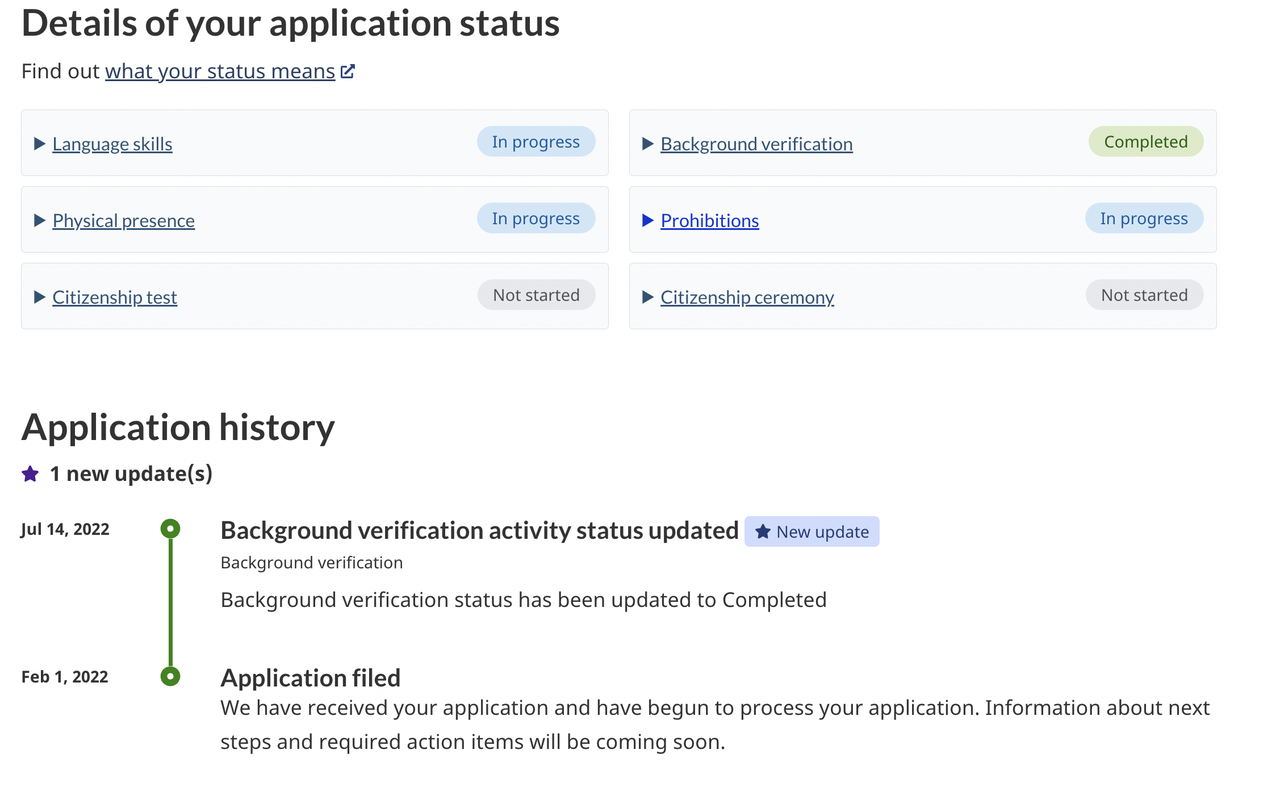Expand the Physical presence disclosure triangle
The width and height of the screenshot is (1280, 796).
(40, 220)
